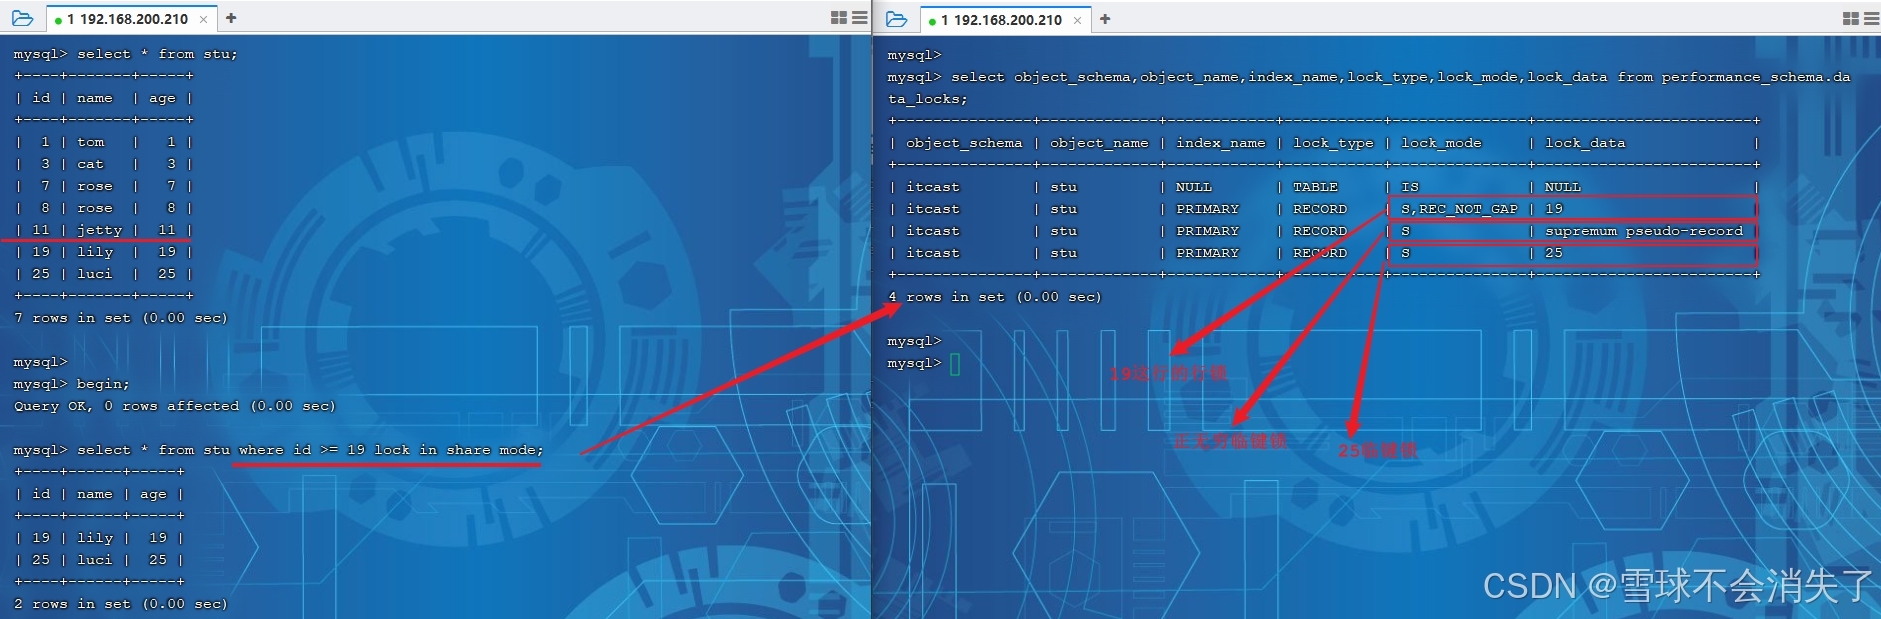This screenshot has height=619, width=1881.
Task: Open the session folder icon in left terminal window
Action: coord(22,18)
